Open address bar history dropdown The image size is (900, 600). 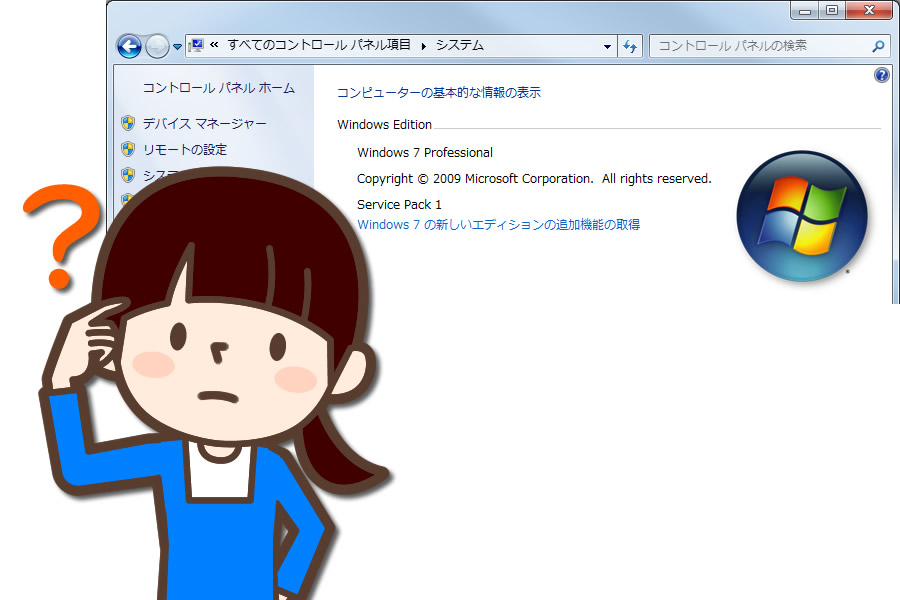[x=607, y=47]
